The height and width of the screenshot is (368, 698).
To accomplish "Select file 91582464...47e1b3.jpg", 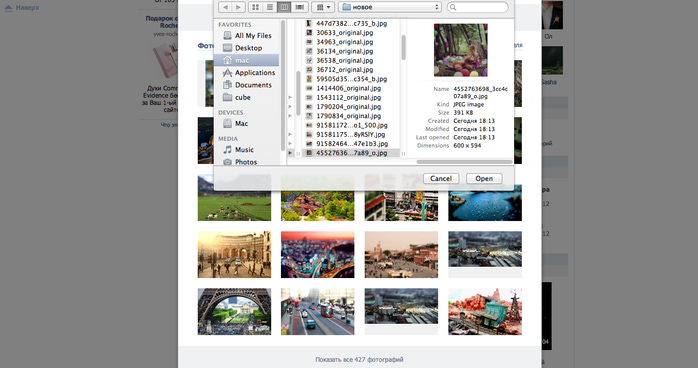I will tap(351, 144).
